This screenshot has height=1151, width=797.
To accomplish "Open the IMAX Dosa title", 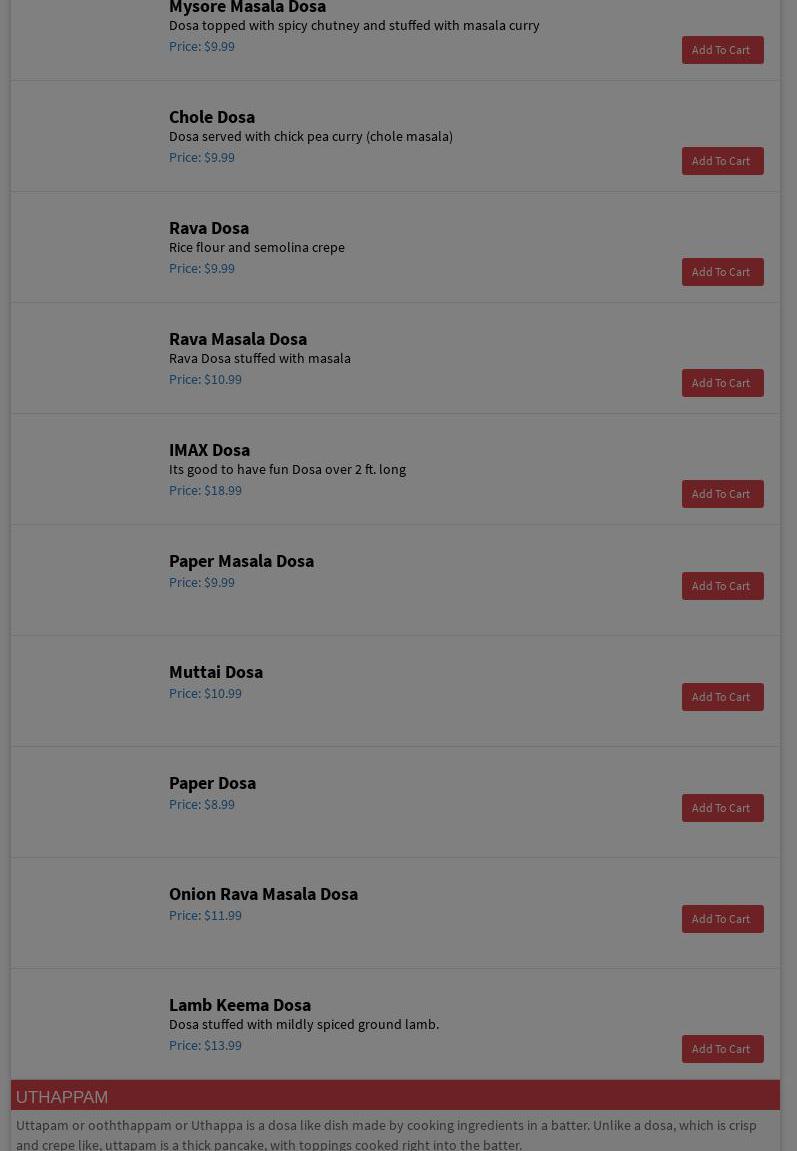I will click(x=209, y=450).
